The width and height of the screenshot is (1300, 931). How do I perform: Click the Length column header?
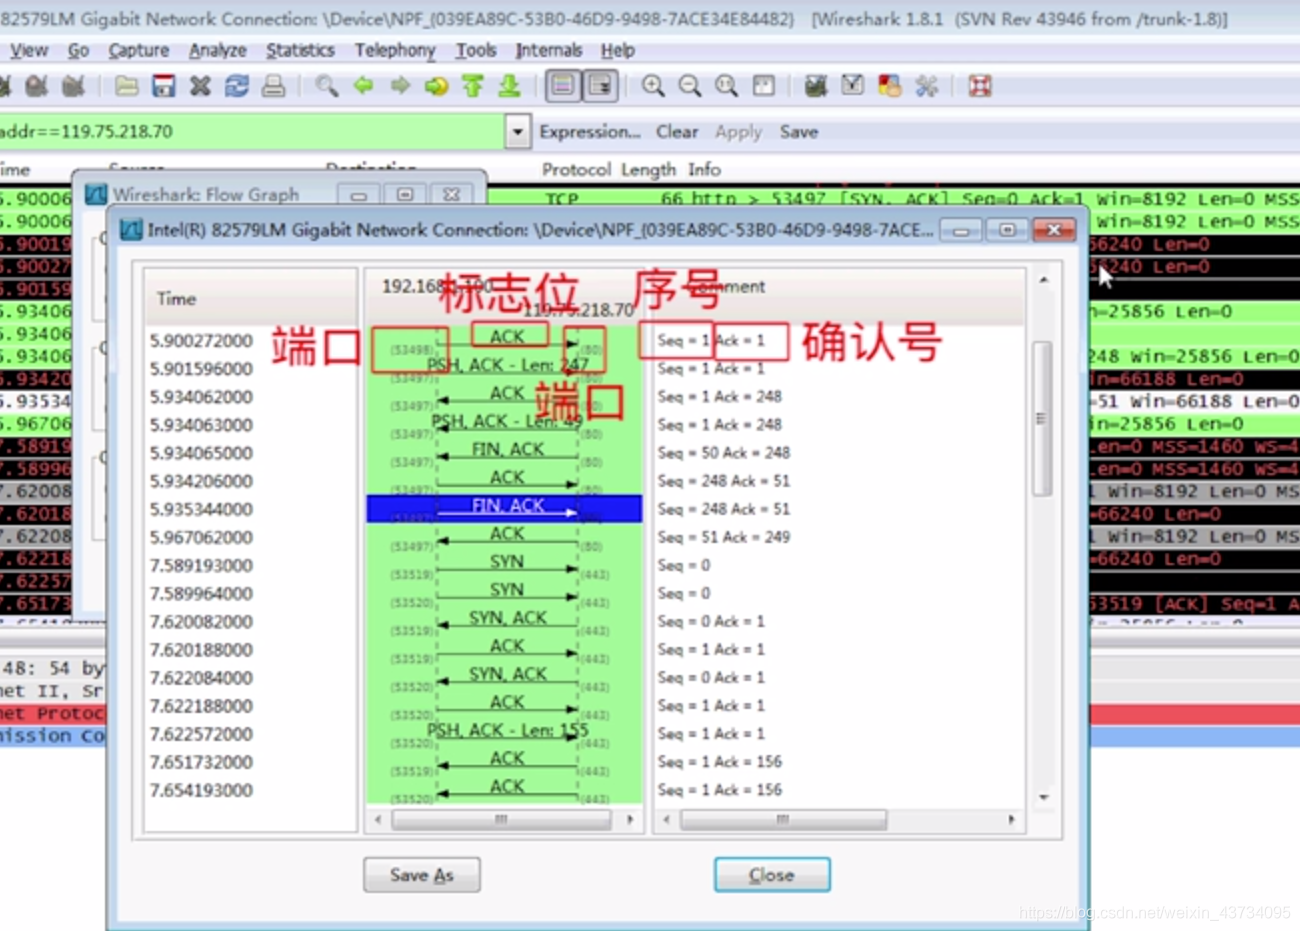click(x=648, y=170)
